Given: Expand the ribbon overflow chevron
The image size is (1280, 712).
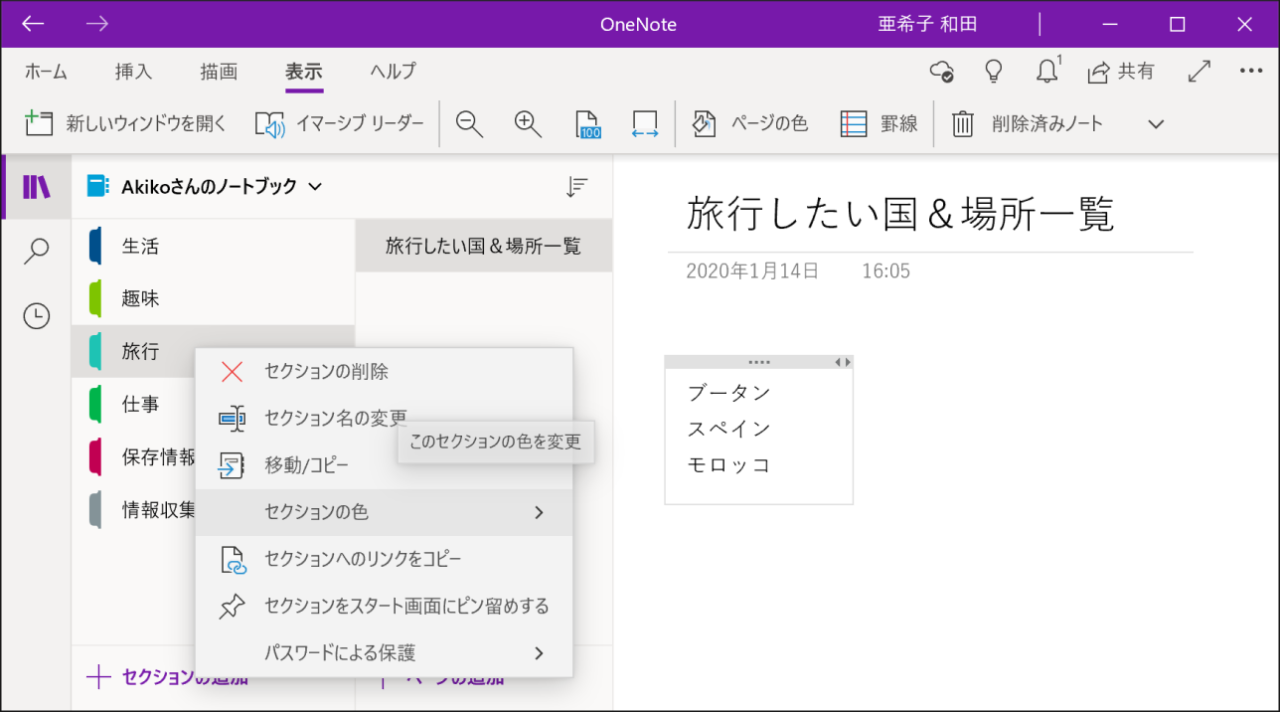Looking at the screenshot, I should point(1156,124).
